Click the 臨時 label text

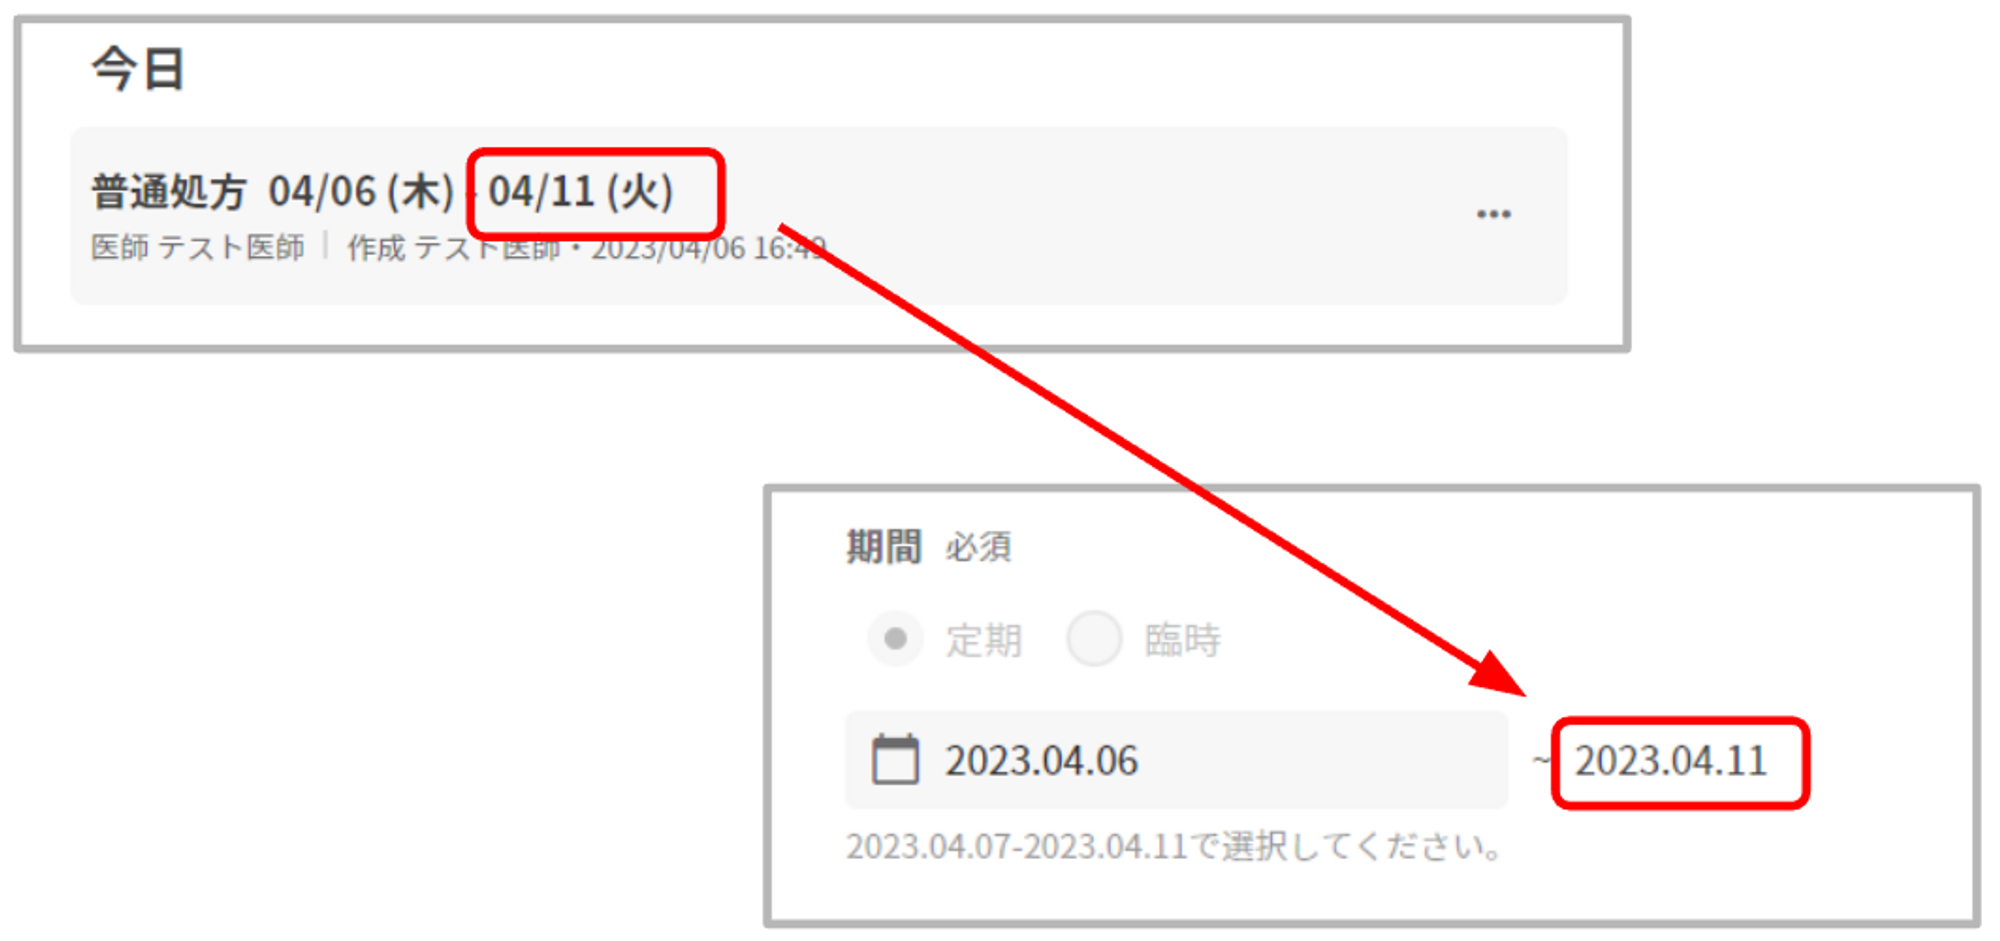pyautogui.click(x=1182, y=640)
